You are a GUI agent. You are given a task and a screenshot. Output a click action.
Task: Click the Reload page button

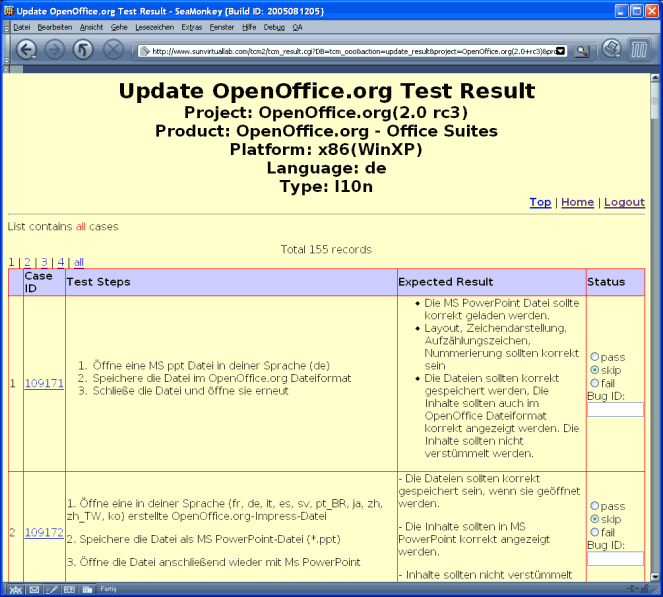pyautogui.click(x=84, y=50)
